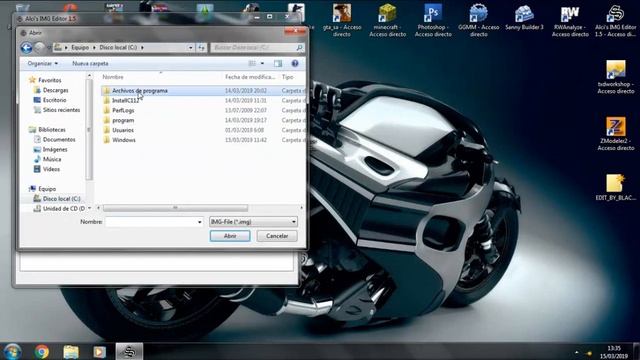
Task: Expand the arrow after Disco local (C:) breadcrumb
Action: [142, 48]
